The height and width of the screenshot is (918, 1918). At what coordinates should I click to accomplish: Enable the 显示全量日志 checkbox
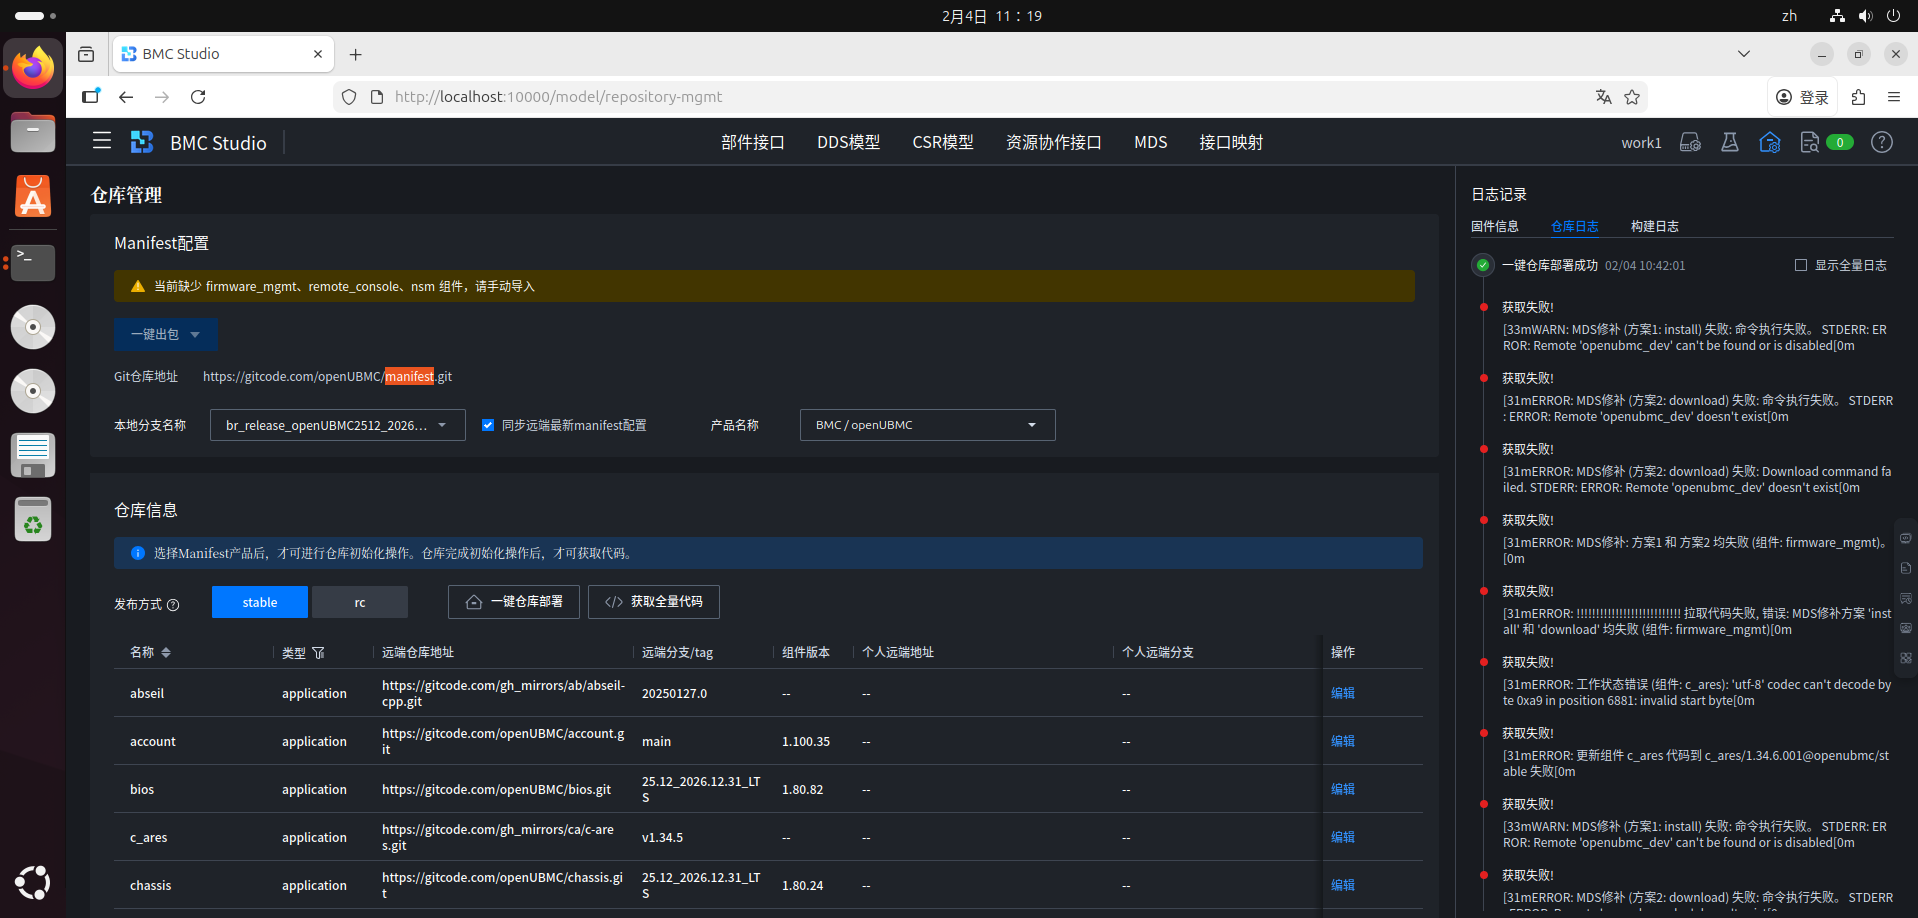point(1800,266)
